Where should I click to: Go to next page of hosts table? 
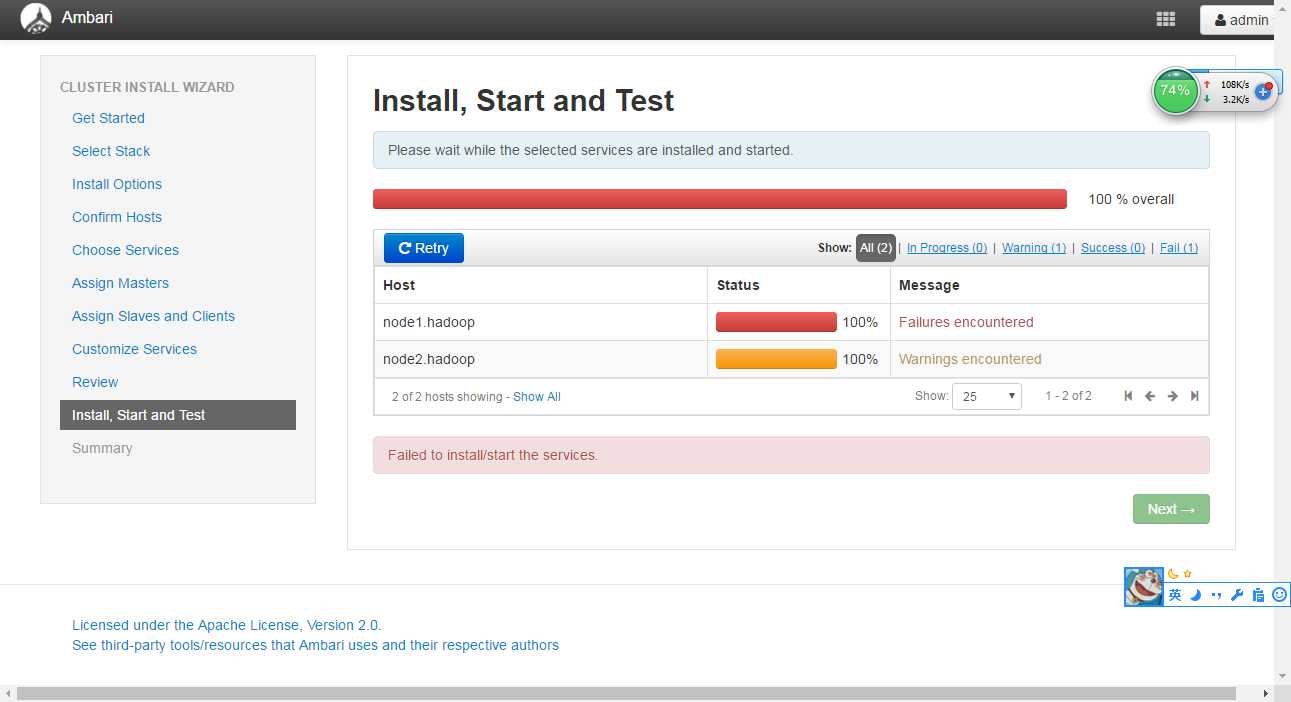point(1173,396)
